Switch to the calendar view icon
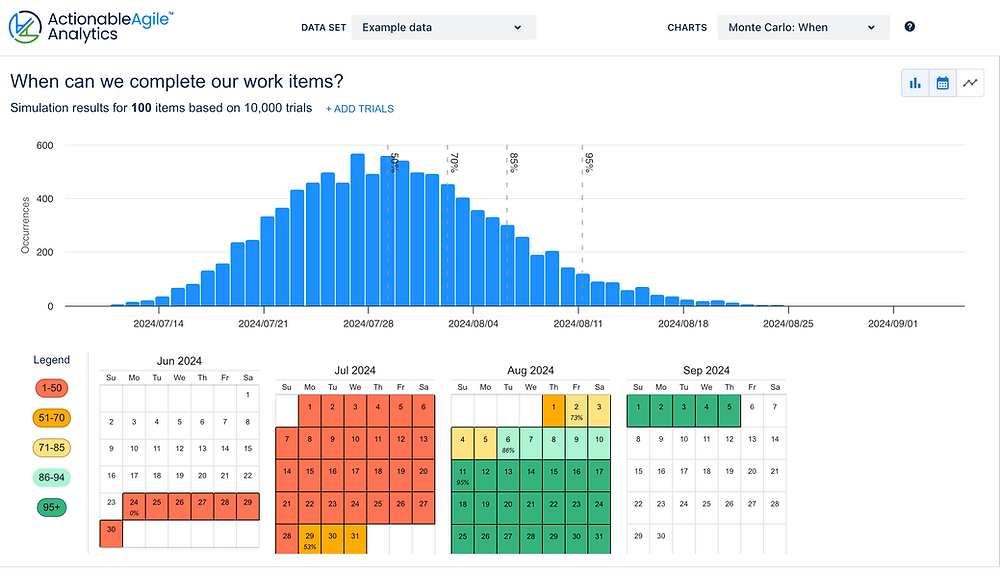Image resolution: width=1000 pixels, height=570 pixels. point(942,83)
